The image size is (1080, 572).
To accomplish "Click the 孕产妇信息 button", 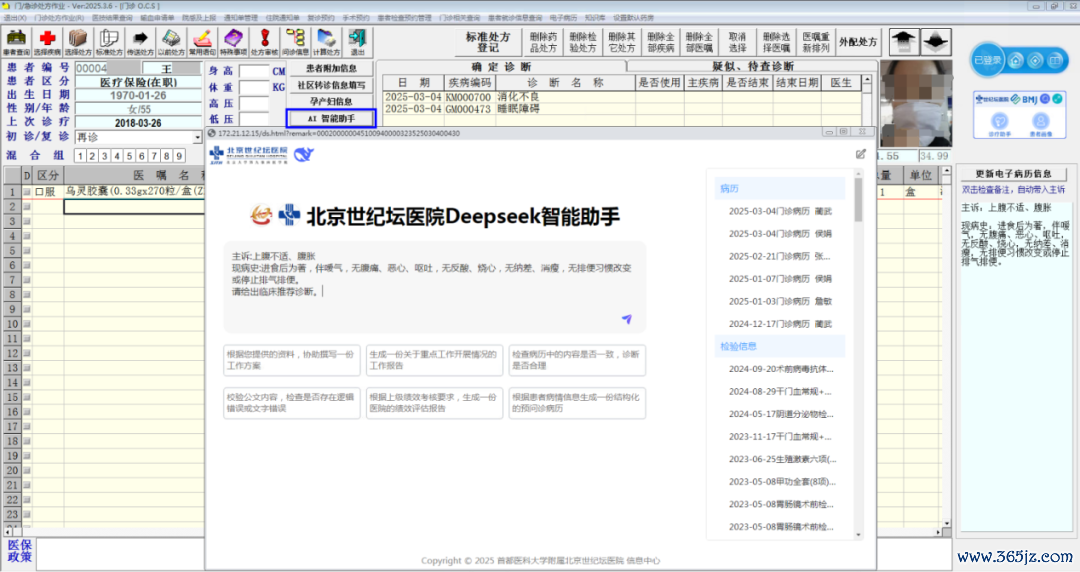I will pos(331,101).
